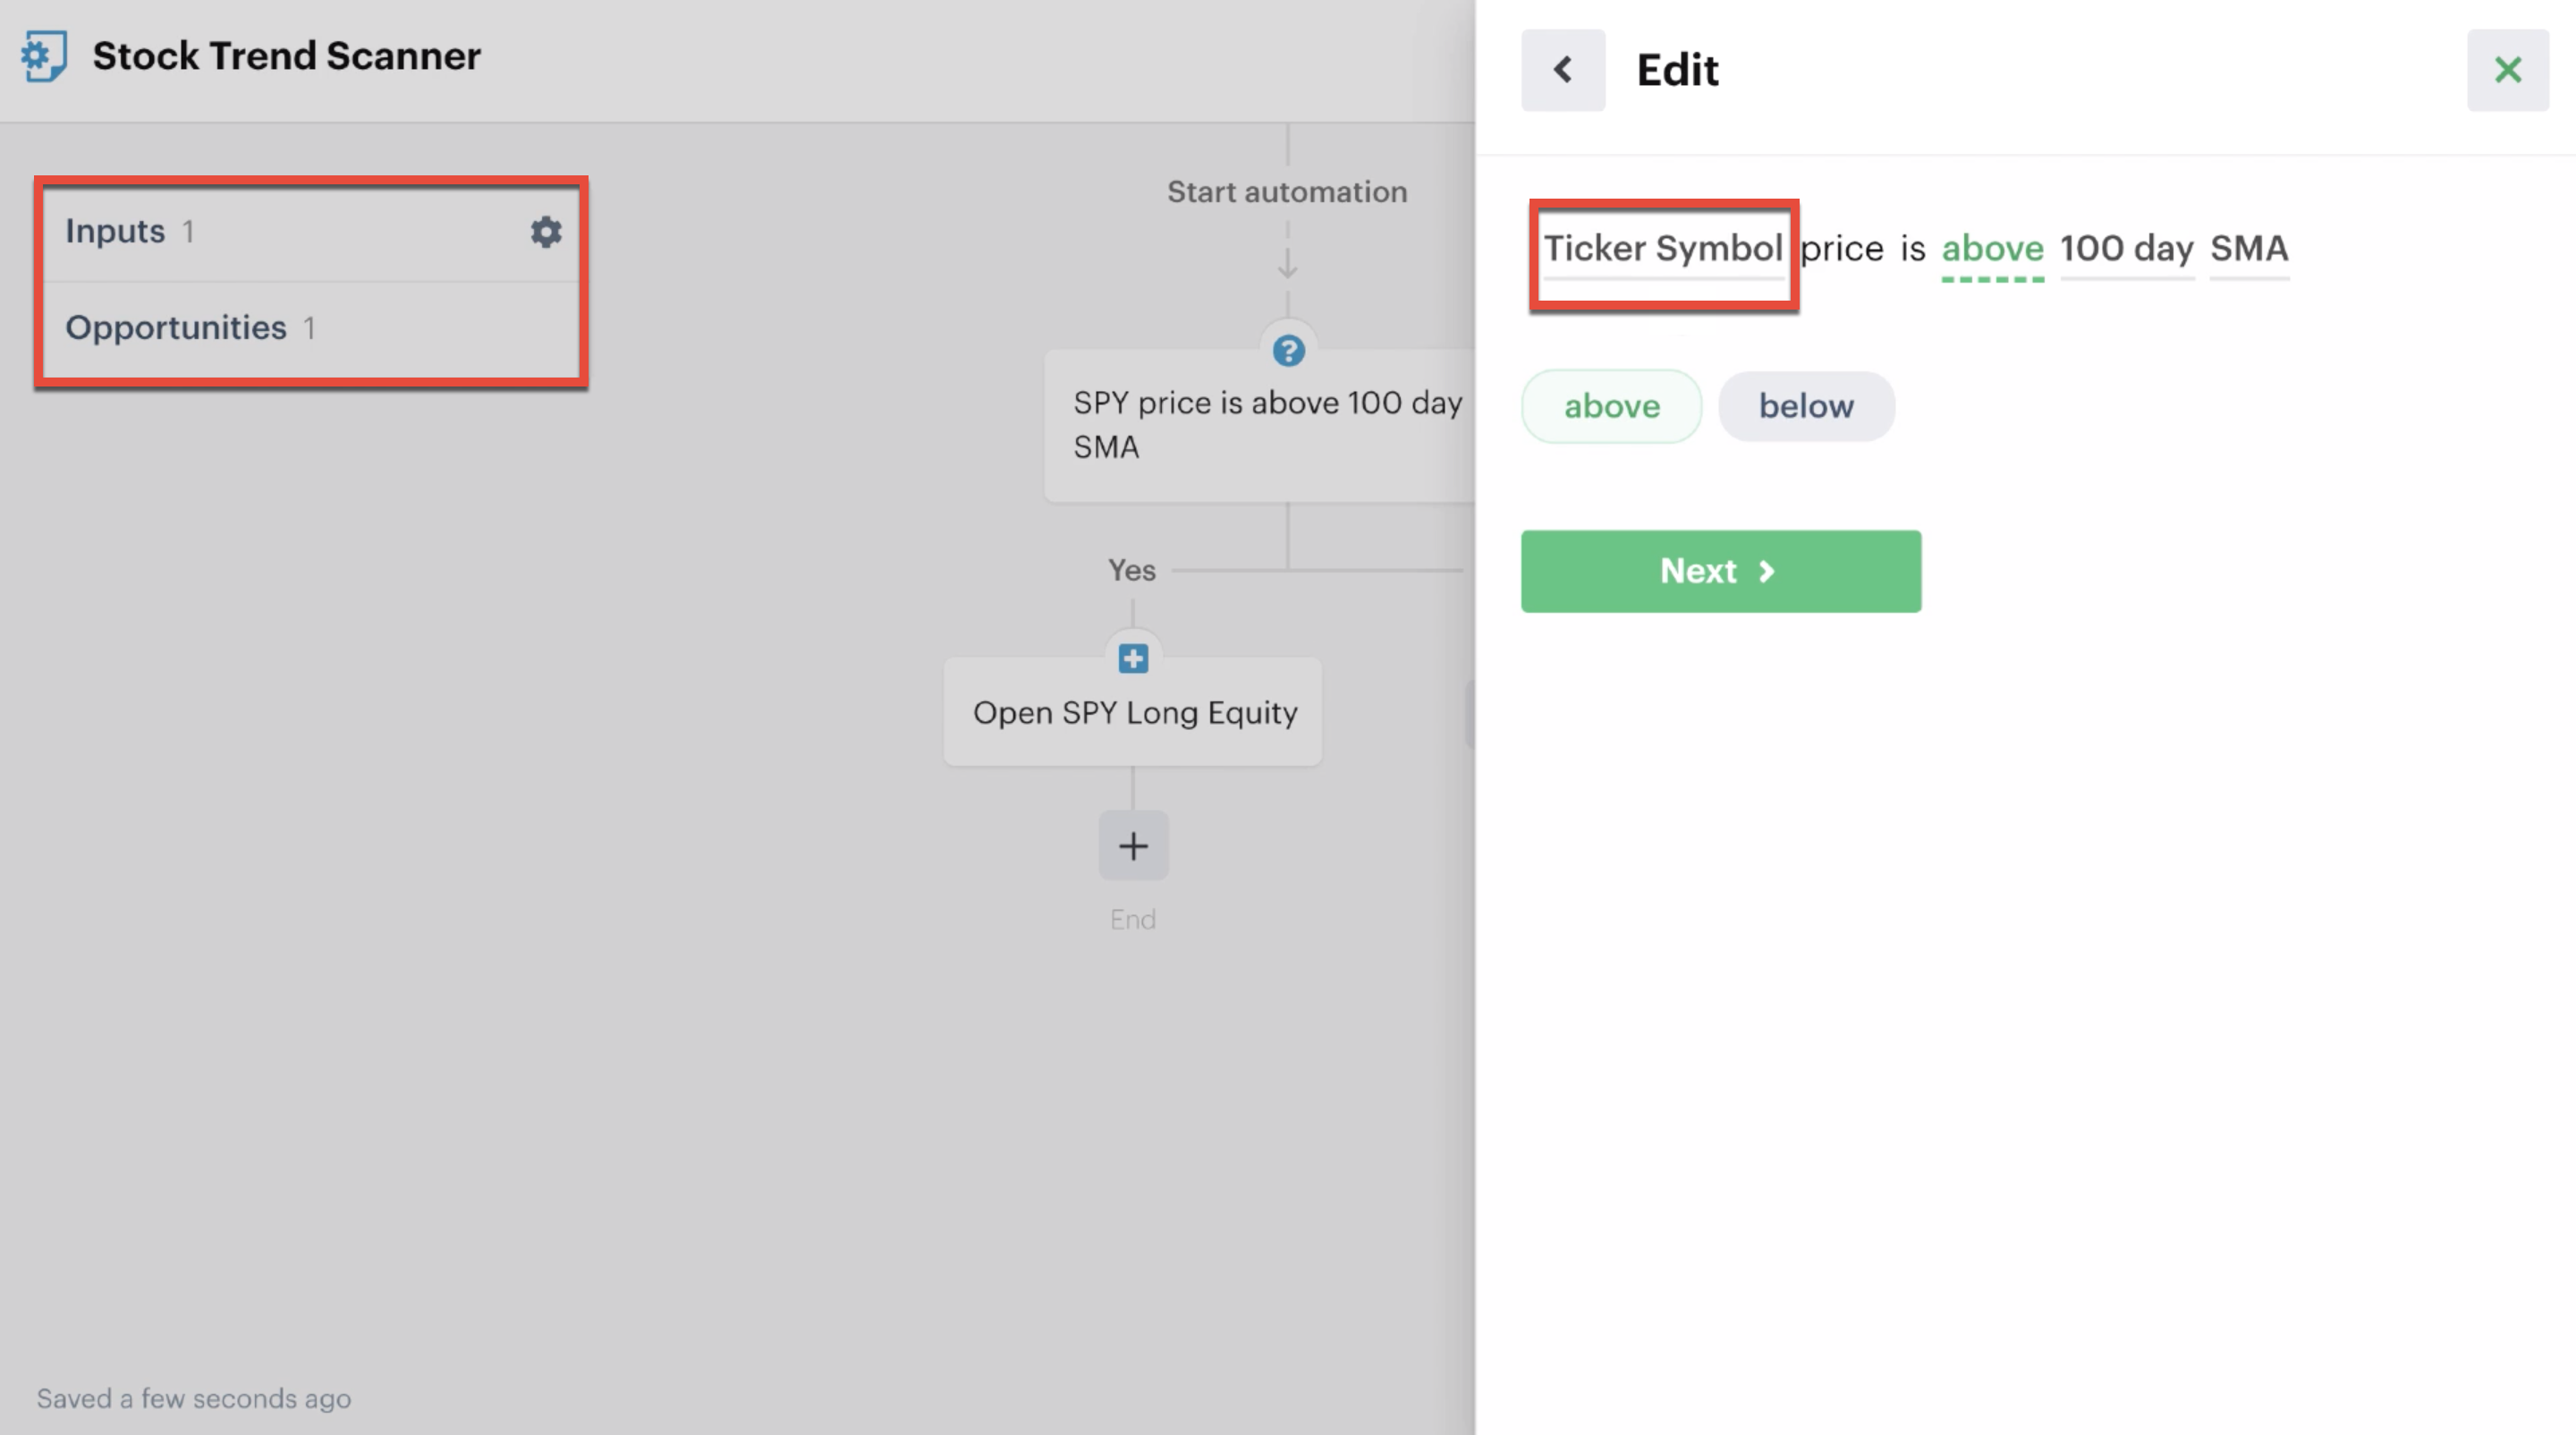The height and width of the screenshot is (1435, 2576).
Task: Select the 'above' option pill
Action: coord(1611,406)
